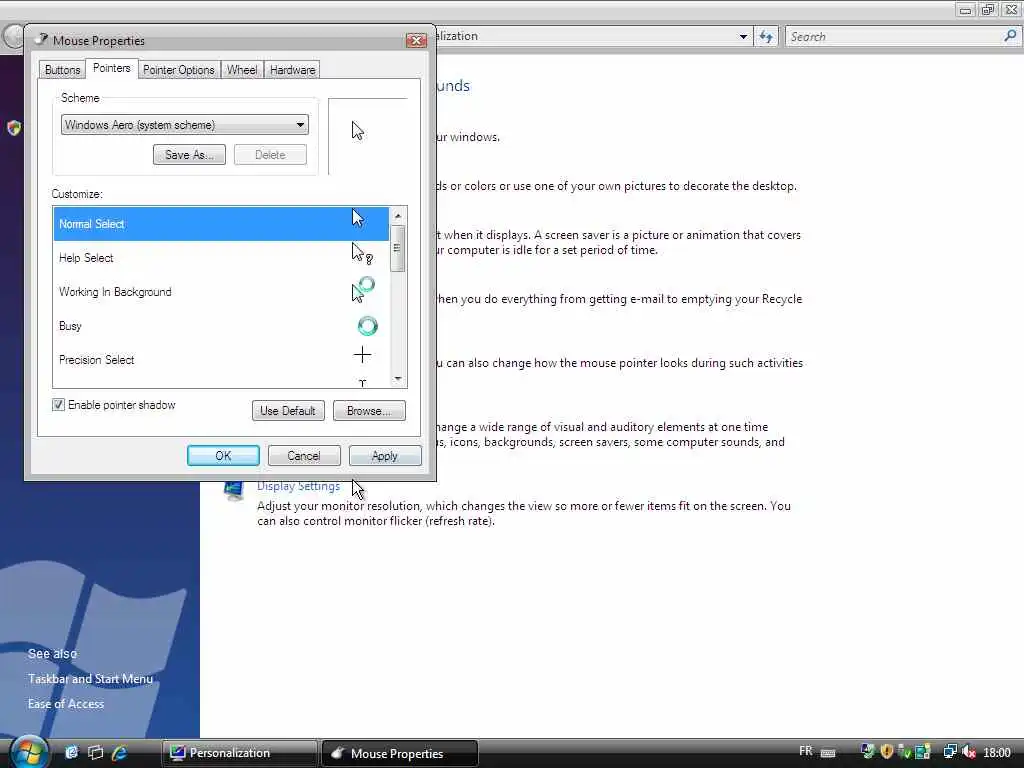This screenshot has height=768, width=1024.
Task: Open Display Settings link in Personalization window
Action: tap(298, 486)
